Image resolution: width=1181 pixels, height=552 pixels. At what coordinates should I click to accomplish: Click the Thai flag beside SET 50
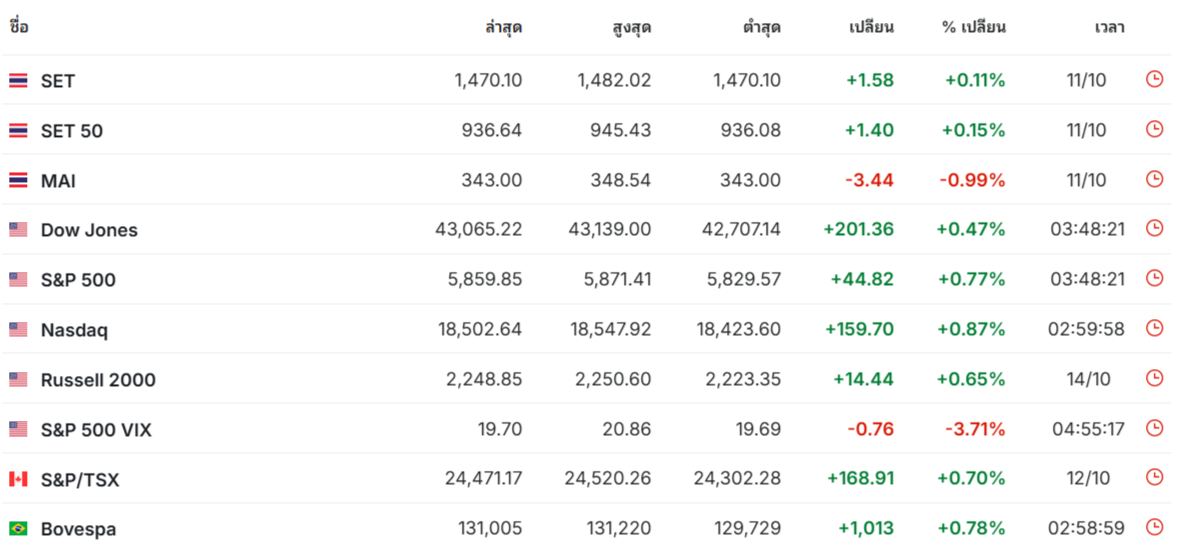click(18, 131)
